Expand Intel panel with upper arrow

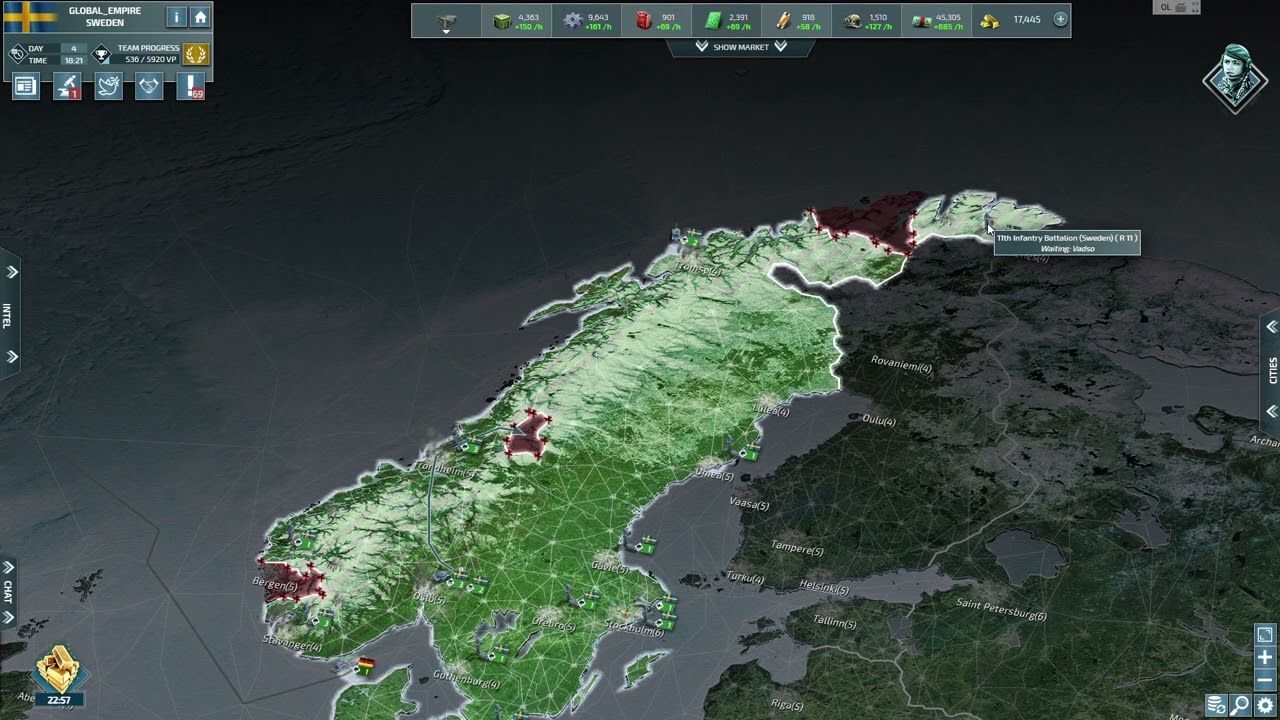(12, 272)
